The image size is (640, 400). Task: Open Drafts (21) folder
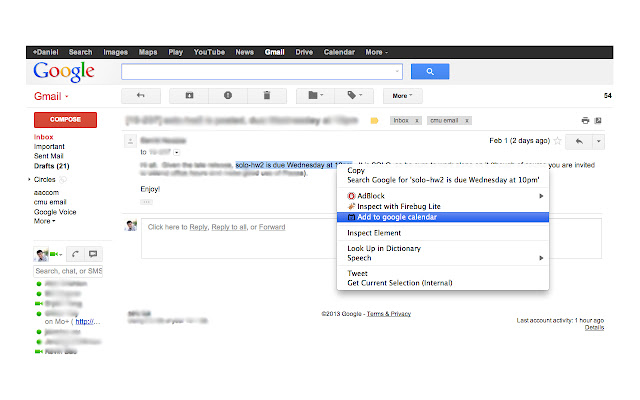click(x=51, y=166)
